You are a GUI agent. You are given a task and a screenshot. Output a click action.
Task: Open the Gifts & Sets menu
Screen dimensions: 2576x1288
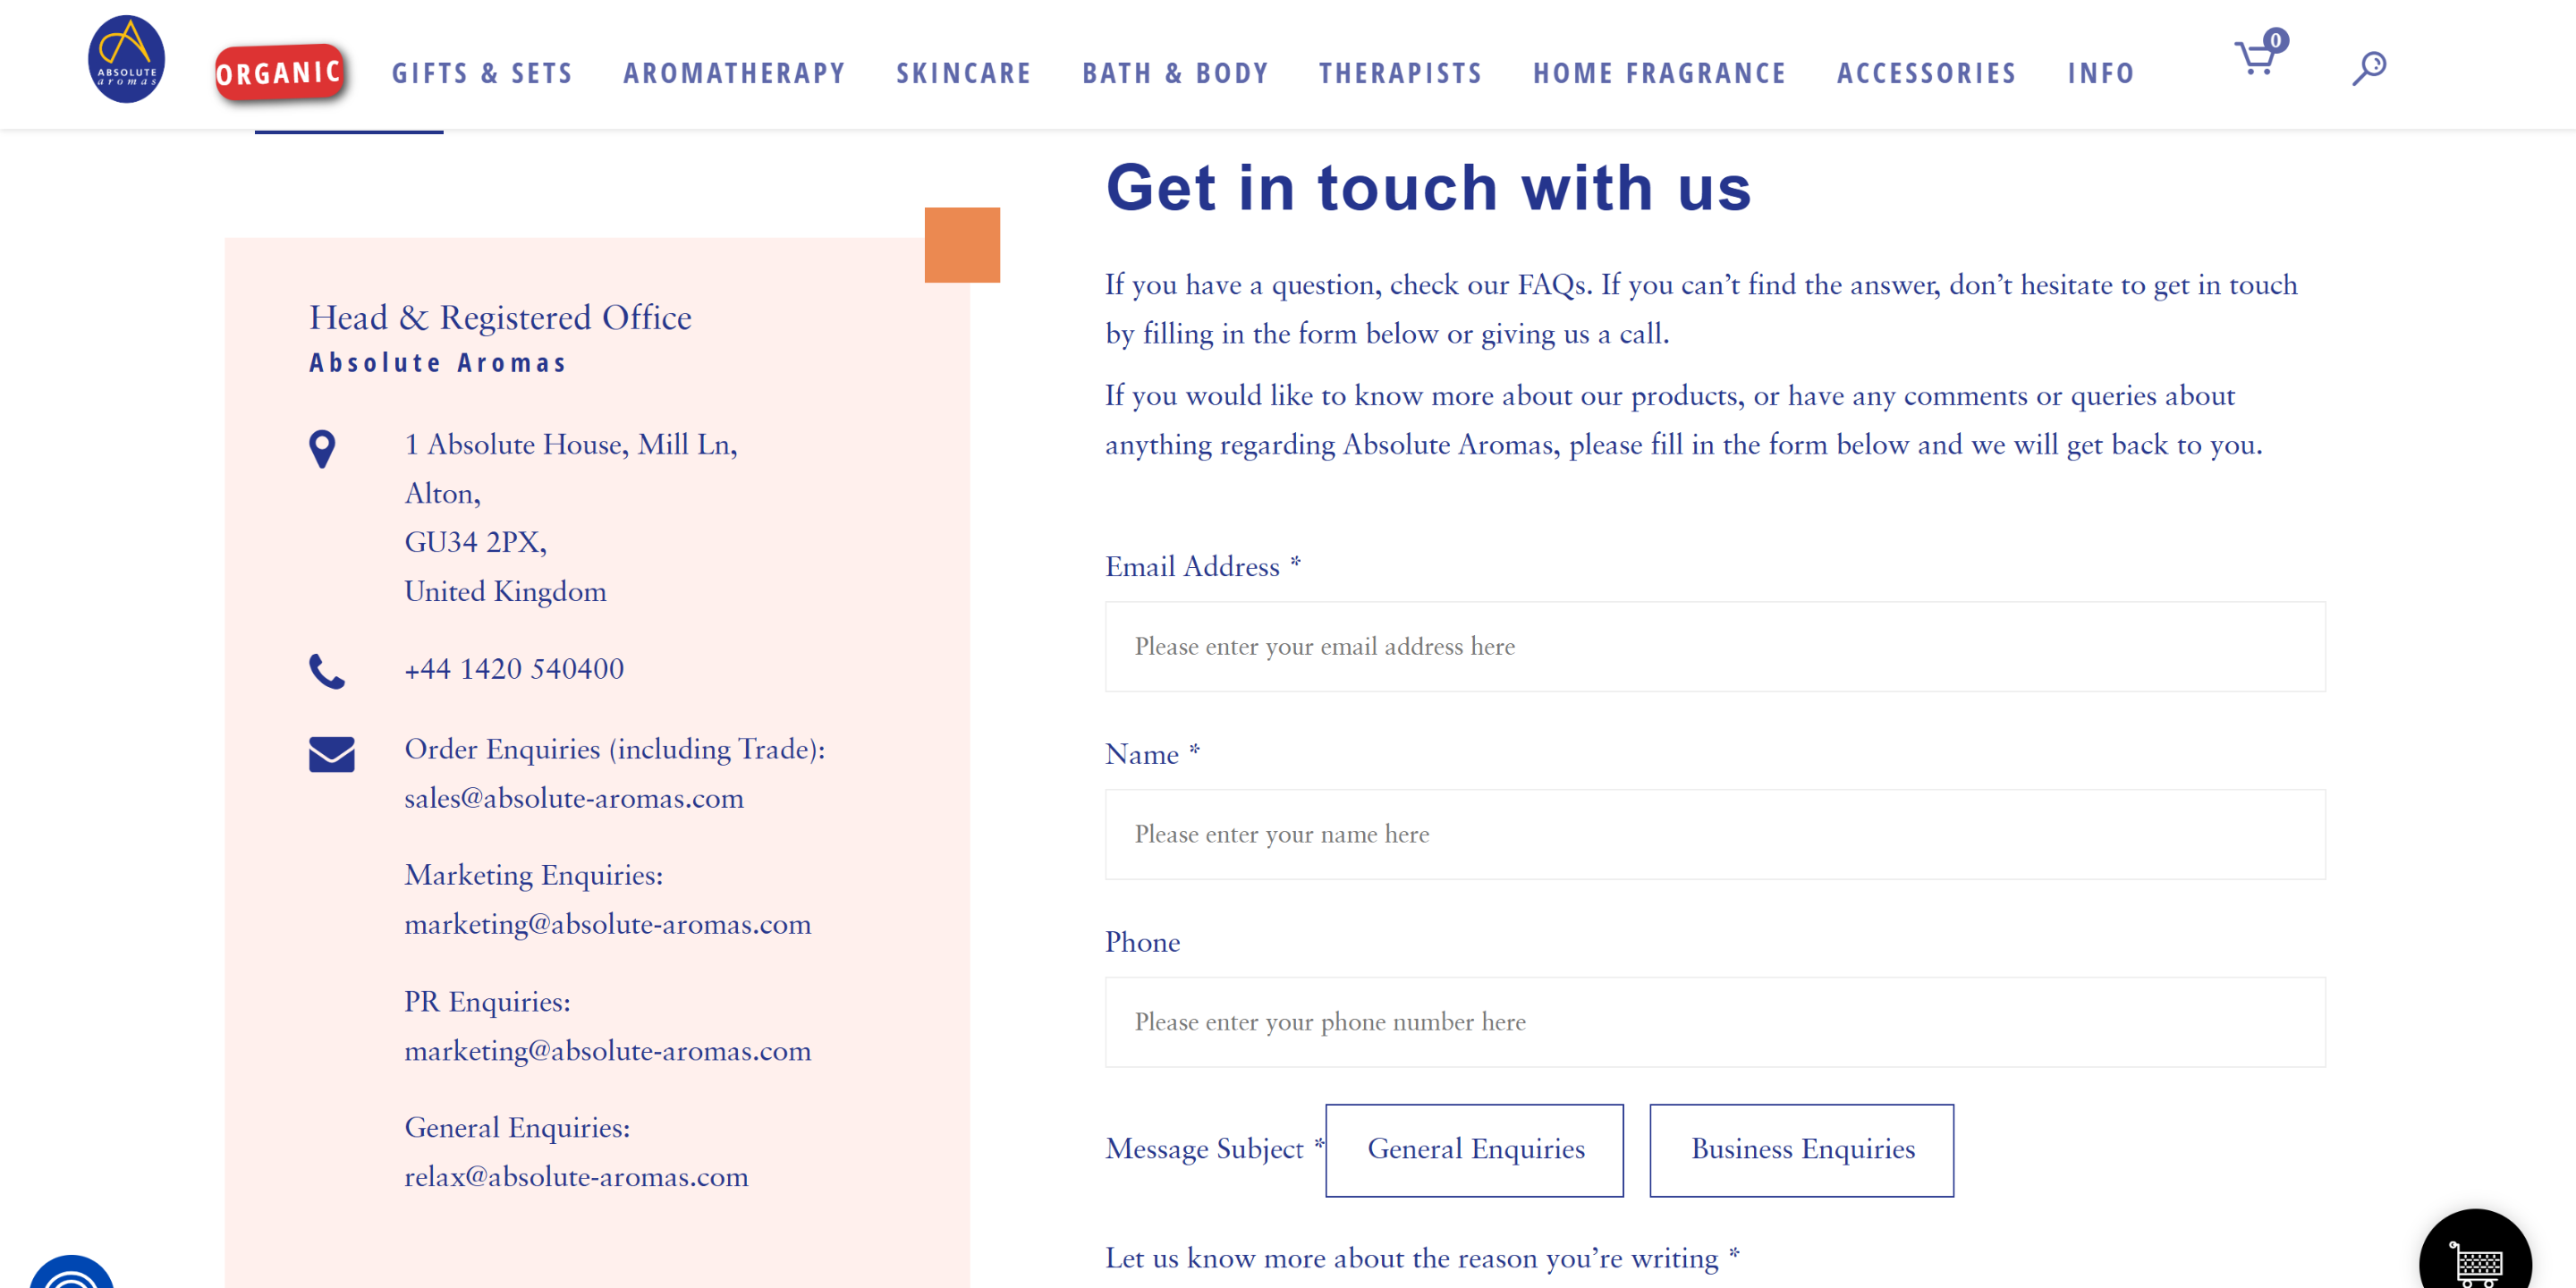482,73
